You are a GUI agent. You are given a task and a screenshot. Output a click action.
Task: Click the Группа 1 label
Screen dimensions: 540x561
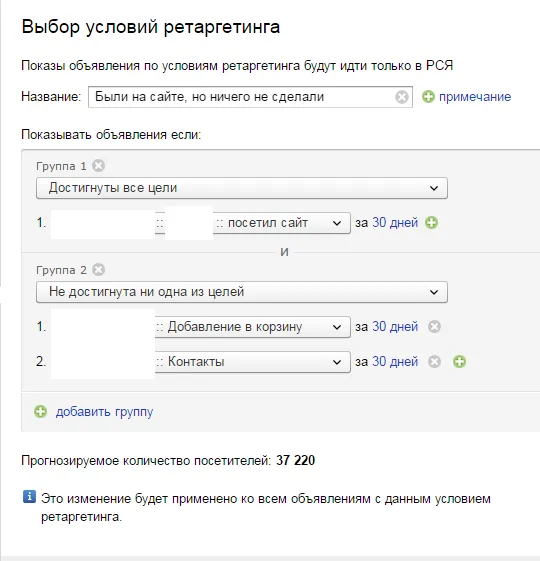61,166
